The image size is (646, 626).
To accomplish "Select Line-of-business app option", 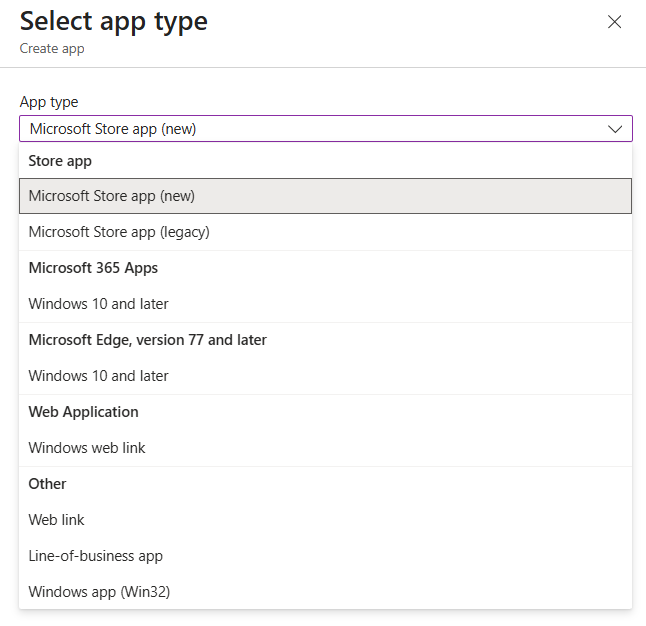I will 325,556.
